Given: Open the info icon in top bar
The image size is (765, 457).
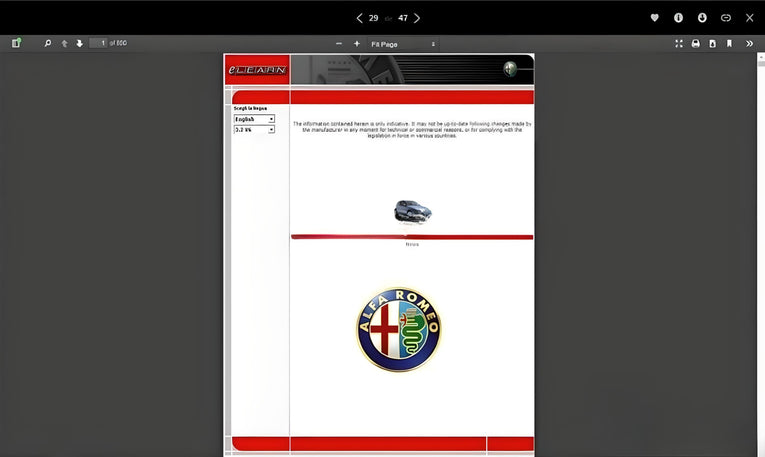Looking at the screenshot, I should [678, 18].
